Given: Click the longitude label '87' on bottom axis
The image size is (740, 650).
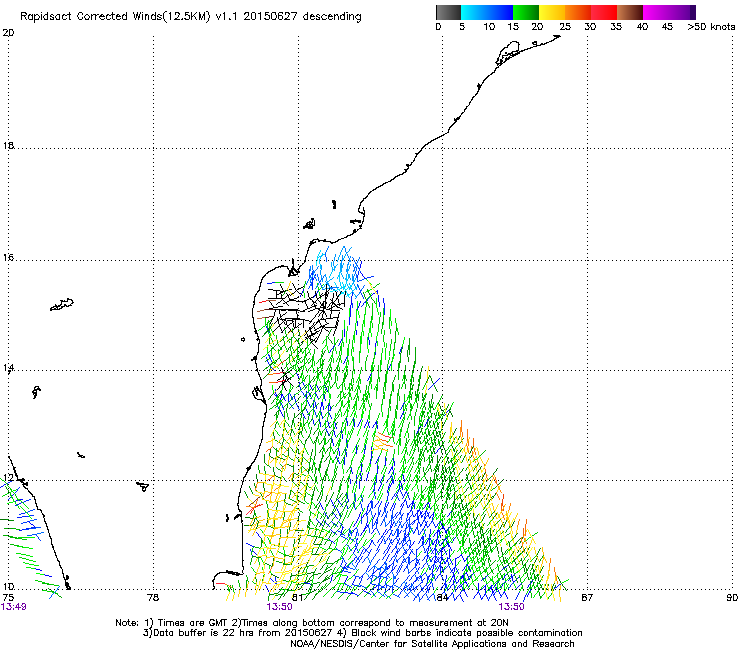Looking at the screenshot, I should [x=587, y=598].
